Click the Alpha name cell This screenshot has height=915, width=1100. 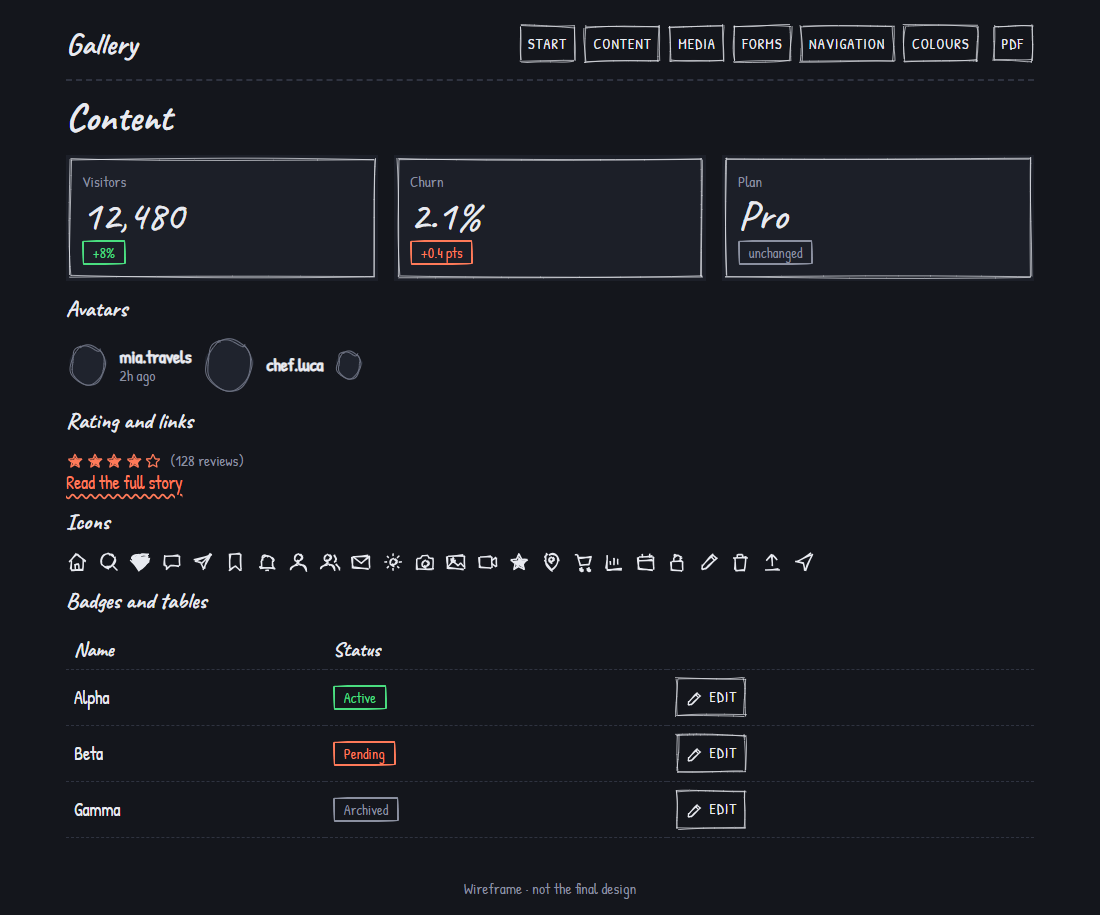point(92,698)
